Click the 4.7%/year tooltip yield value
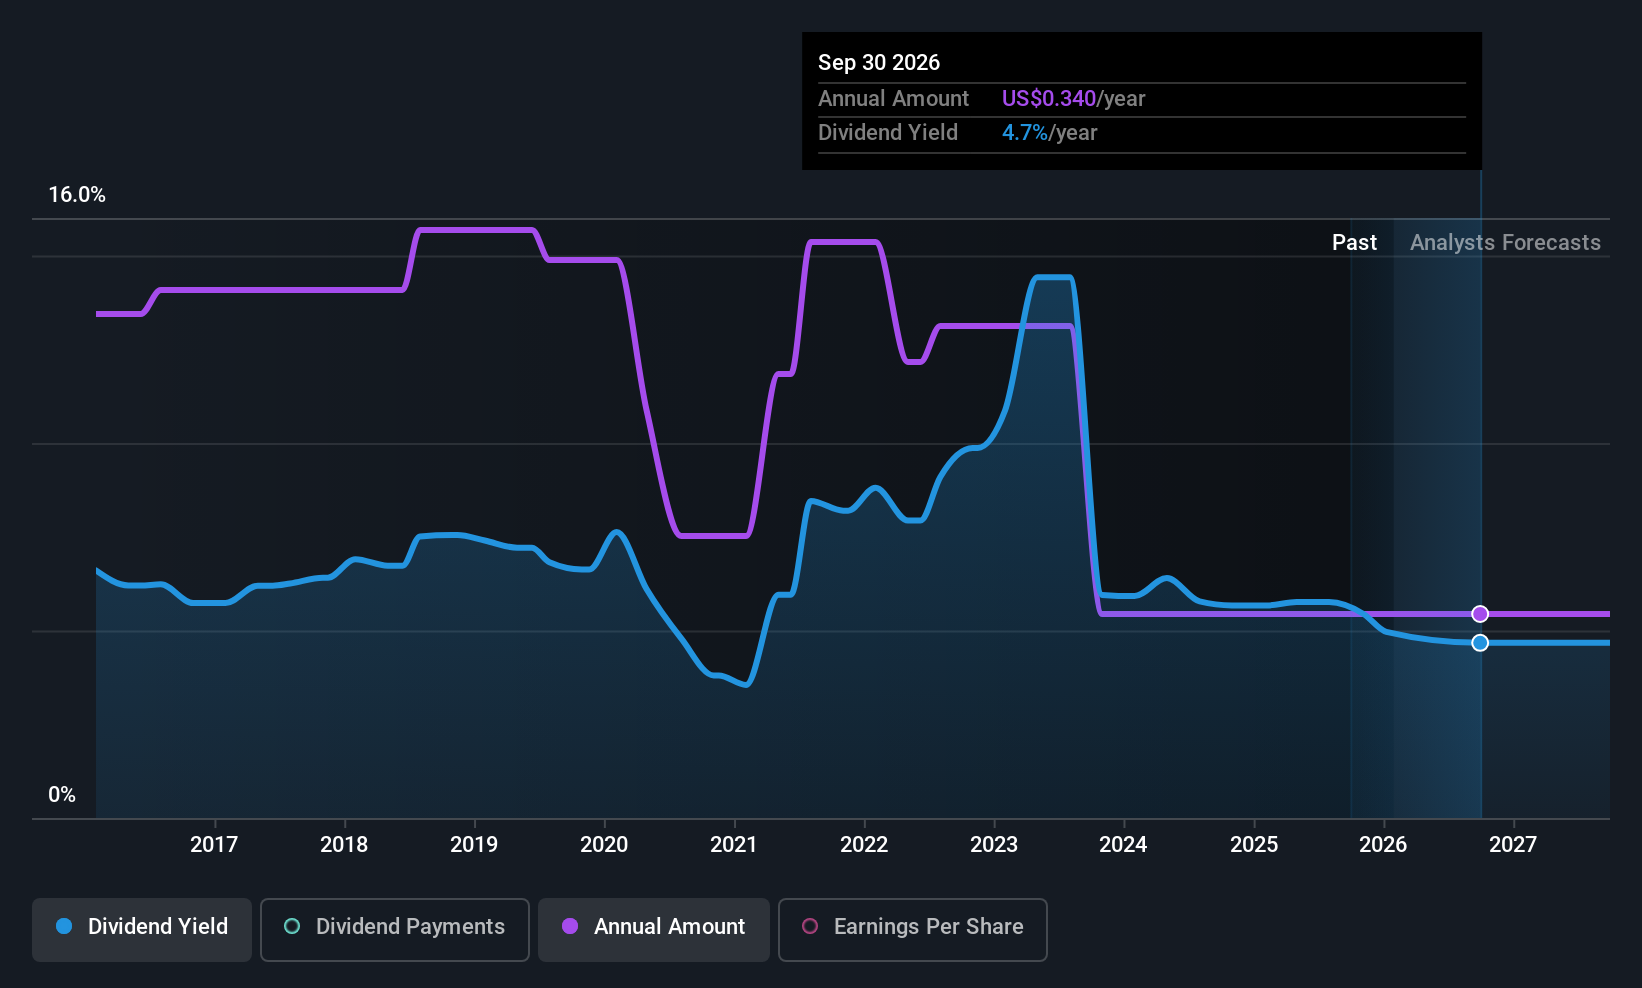 pos(1049,133)
